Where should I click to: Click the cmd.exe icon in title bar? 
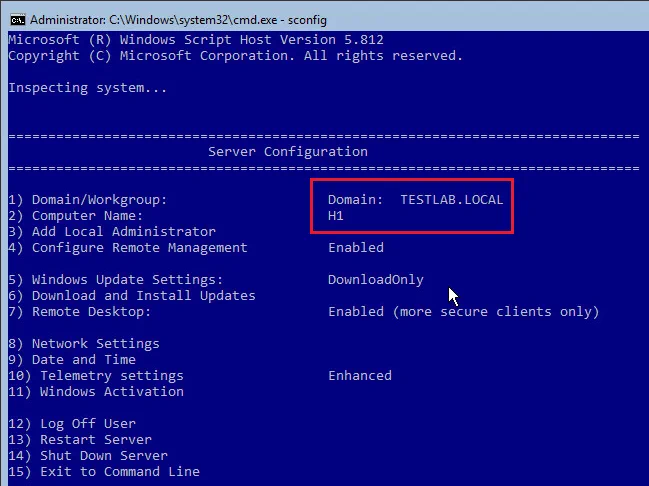coord(18,20)
